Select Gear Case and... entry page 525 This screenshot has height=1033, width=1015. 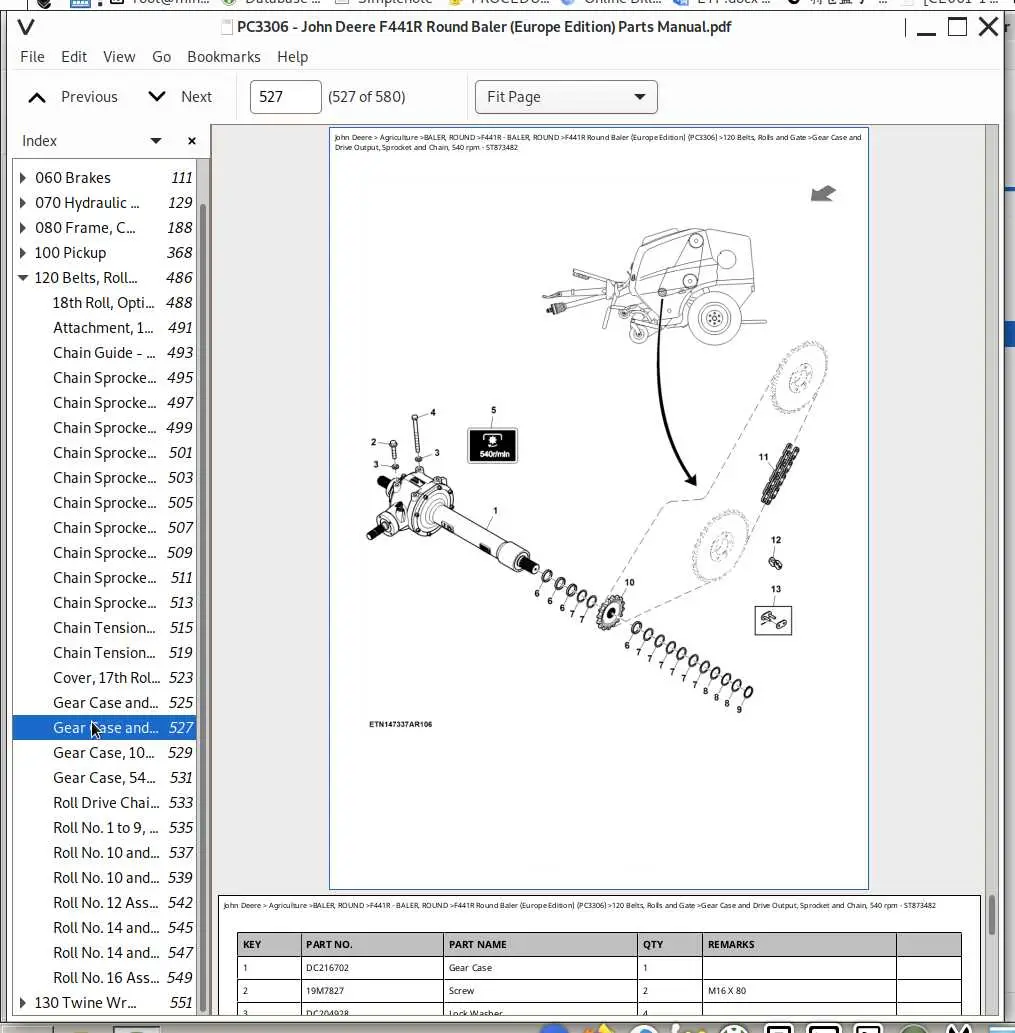point(104,704)
